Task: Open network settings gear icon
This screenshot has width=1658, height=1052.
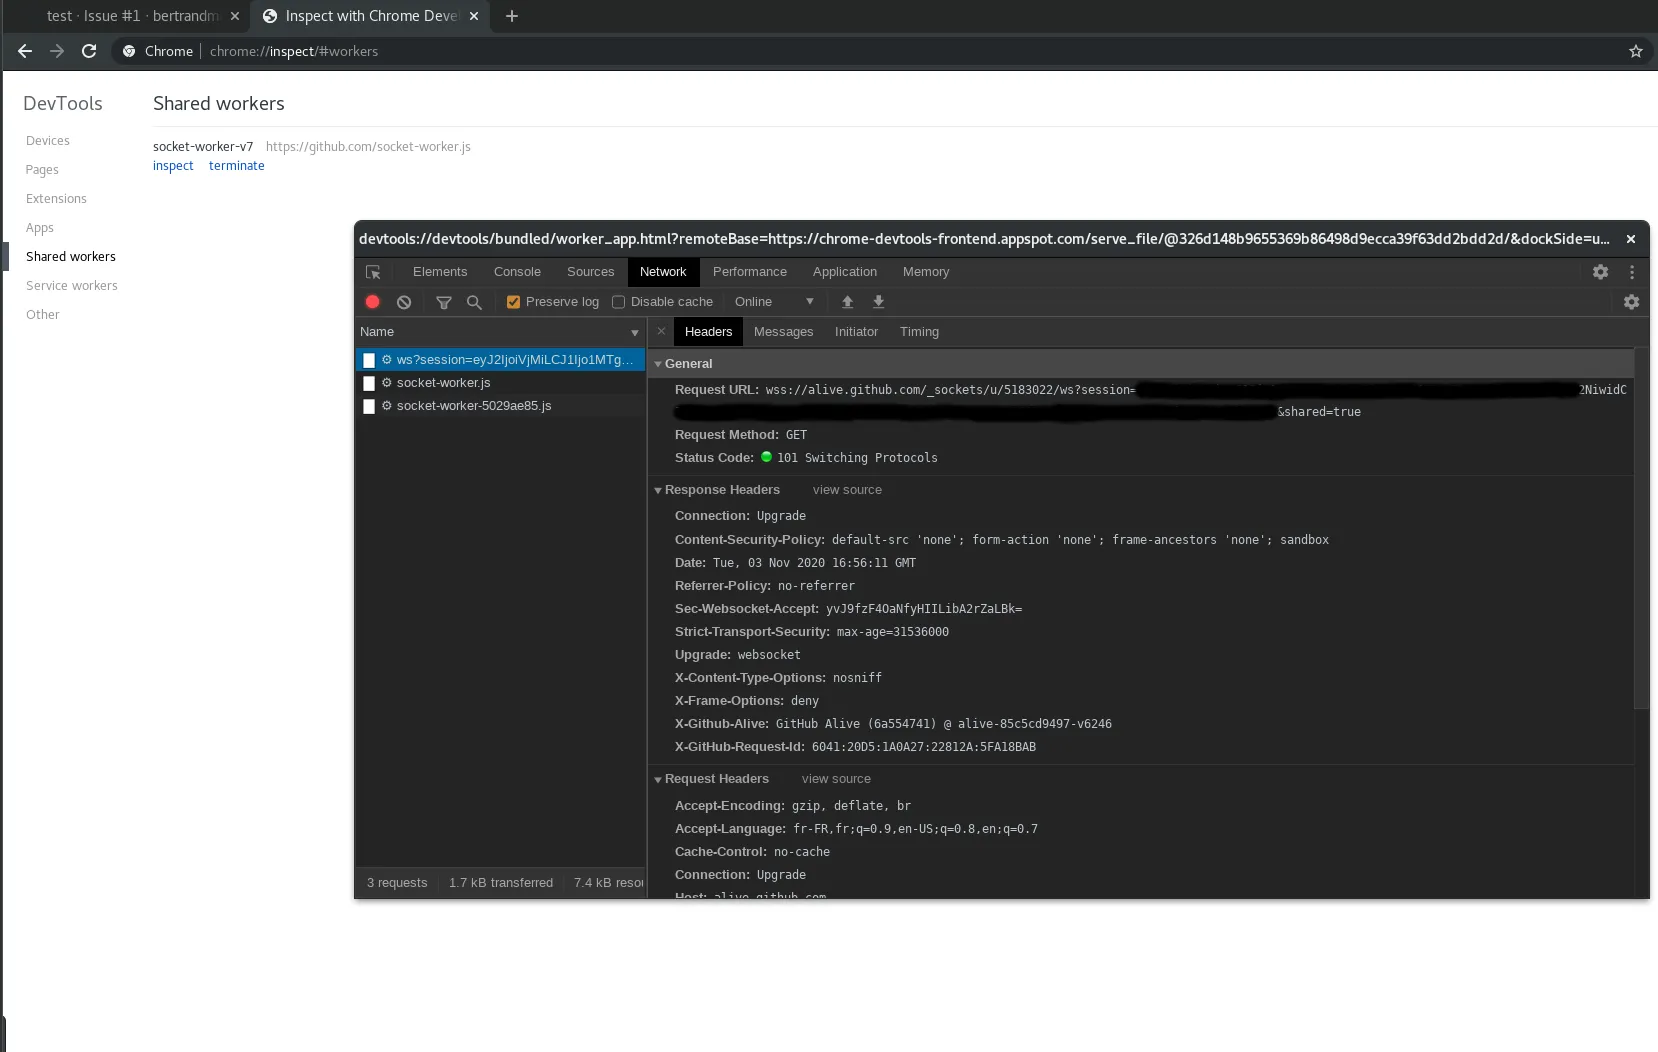Action: (x=1631, y=302)
